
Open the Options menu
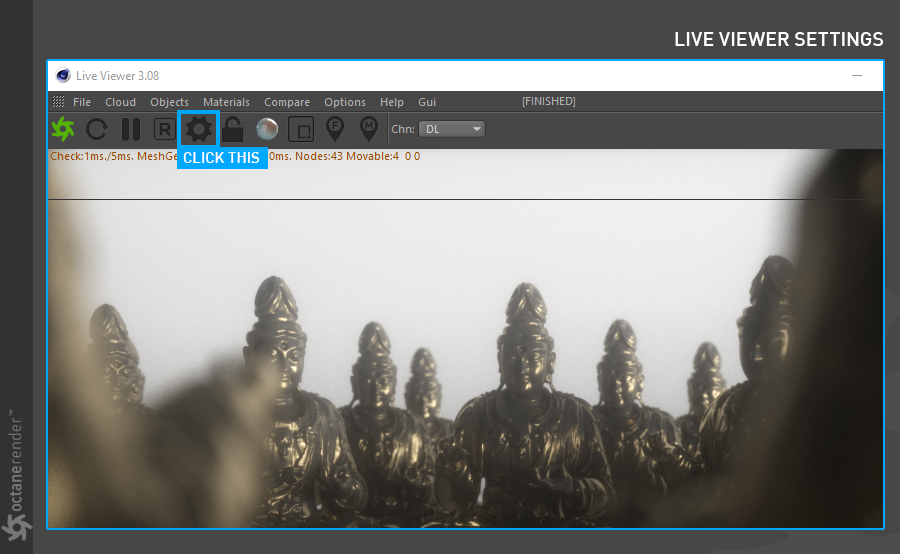tap(345, 102)
